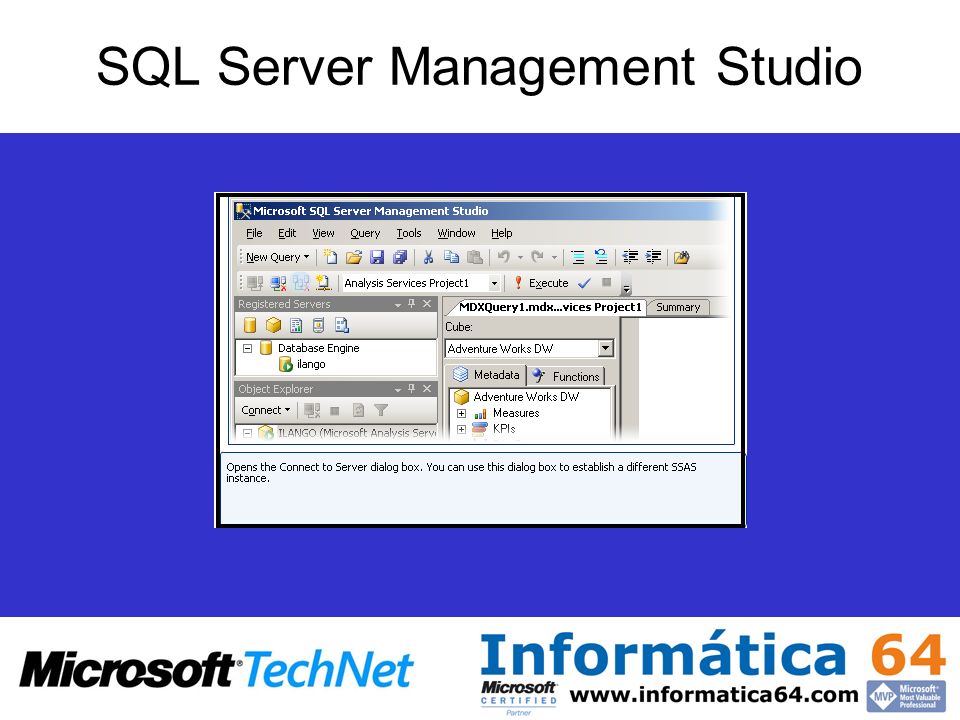
Task: Click the Paste clipboard icon
Action: coord(474,257)
